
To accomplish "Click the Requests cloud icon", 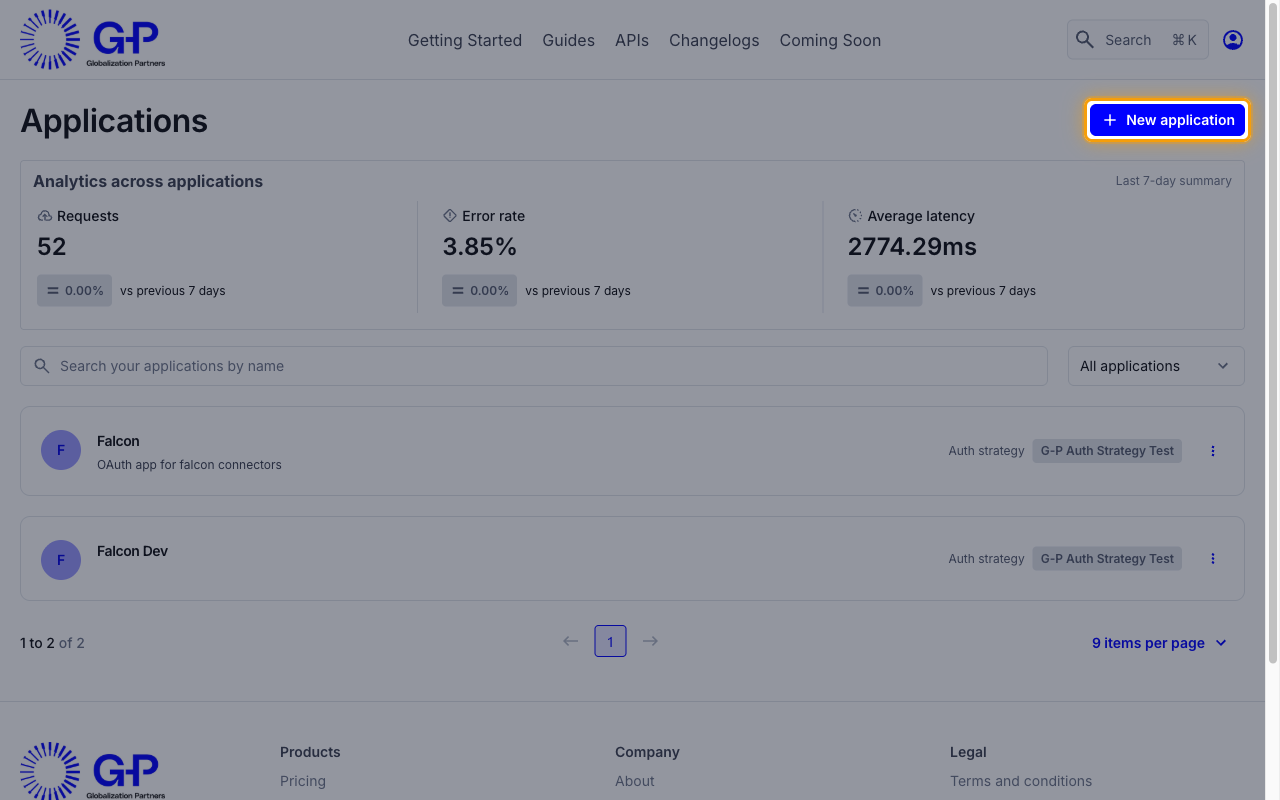I will (44, 216).
